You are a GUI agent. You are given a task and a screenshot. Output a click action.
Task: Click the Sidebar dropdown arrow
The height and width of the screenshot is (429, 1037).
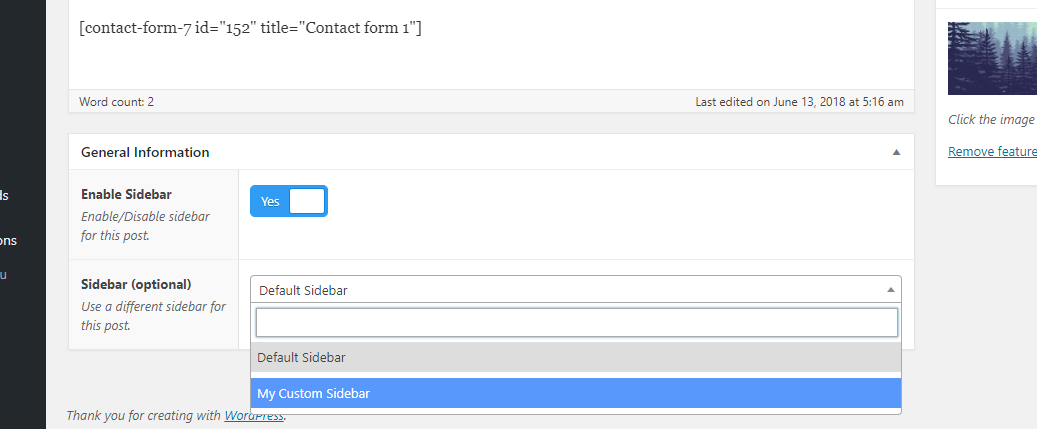[890, 290]
